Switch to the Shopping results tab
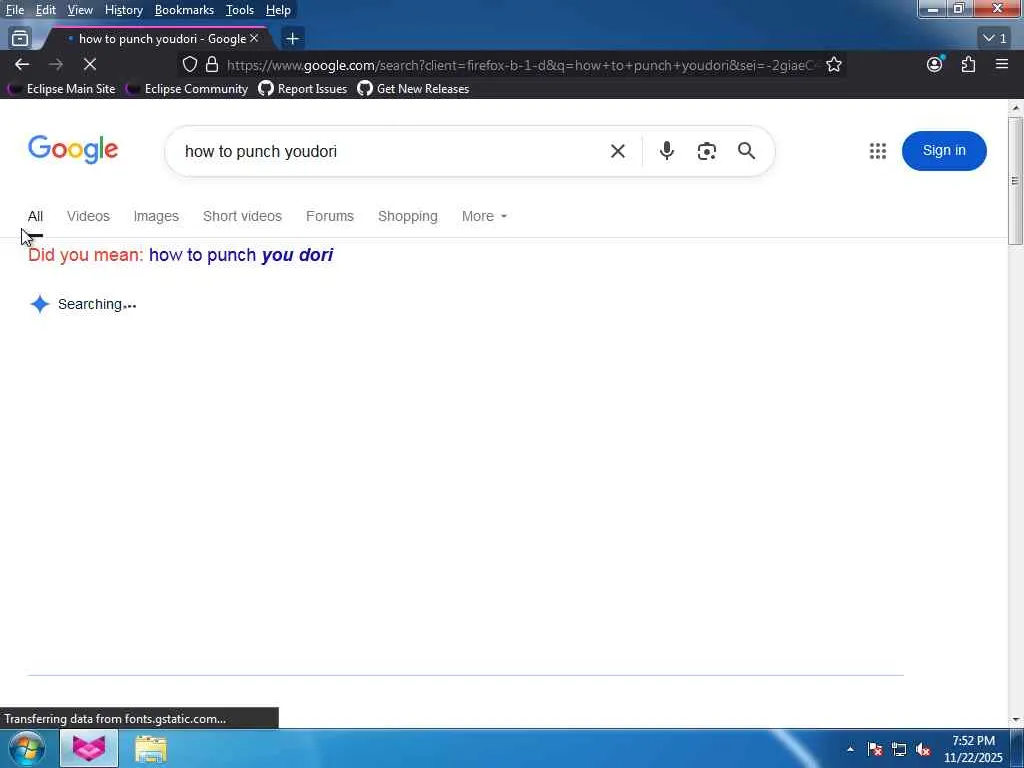Viewport: 1024px width, 768px height. (x=408, y=216)
